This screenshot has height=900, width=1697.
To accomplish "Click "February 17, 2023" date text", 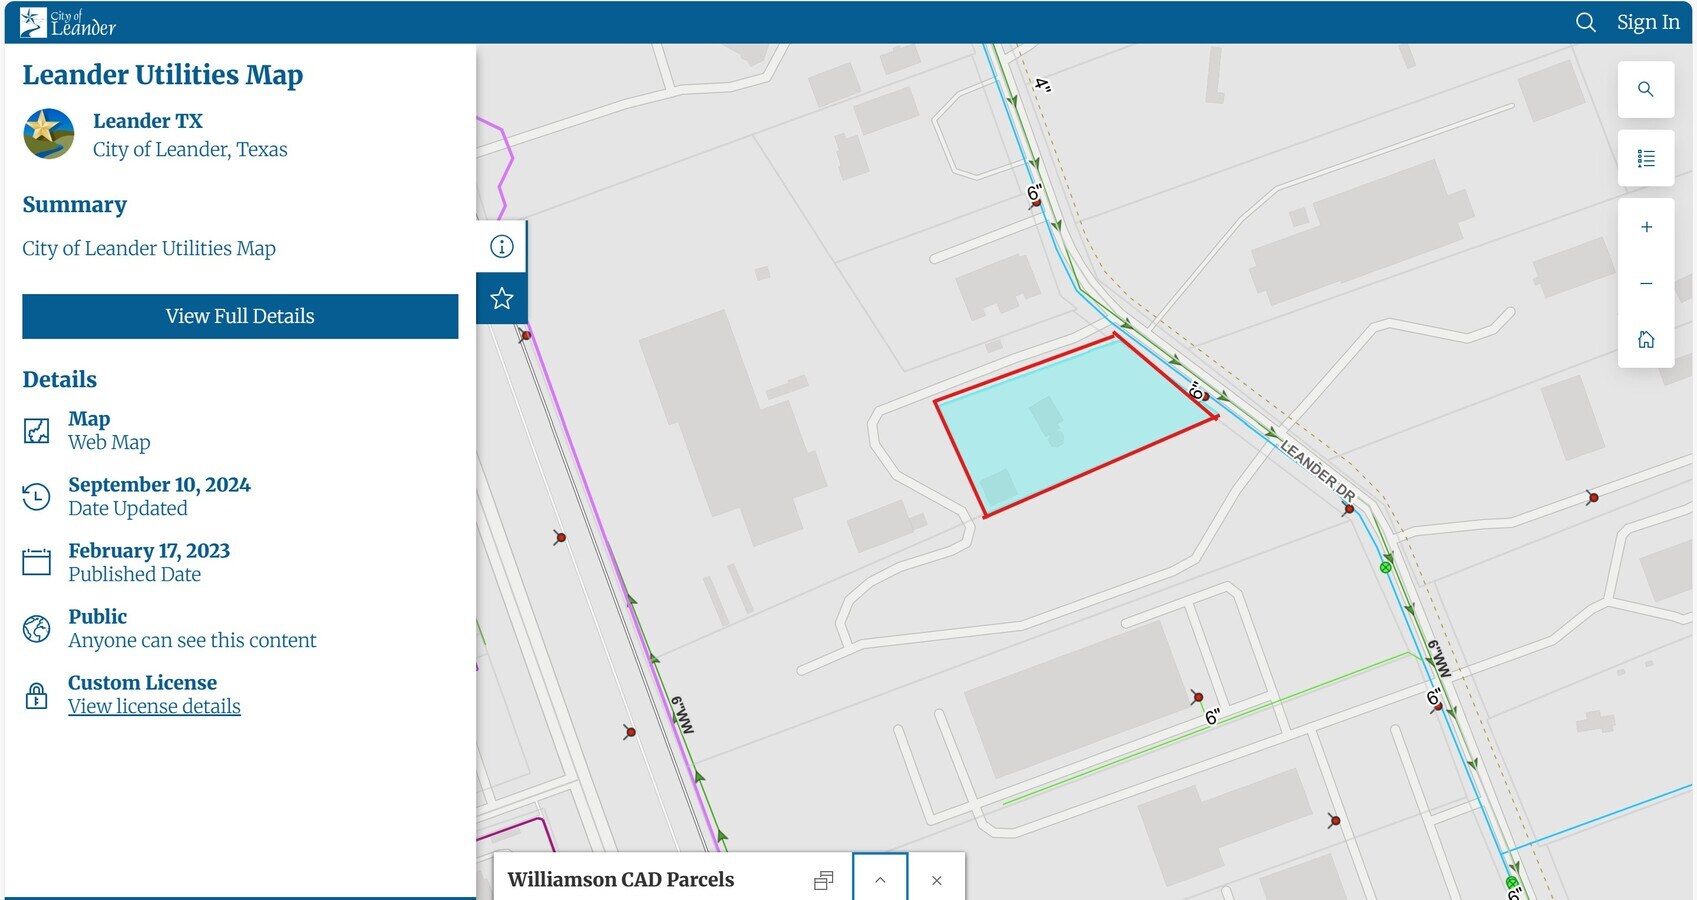I will click(x=149, y=551).
